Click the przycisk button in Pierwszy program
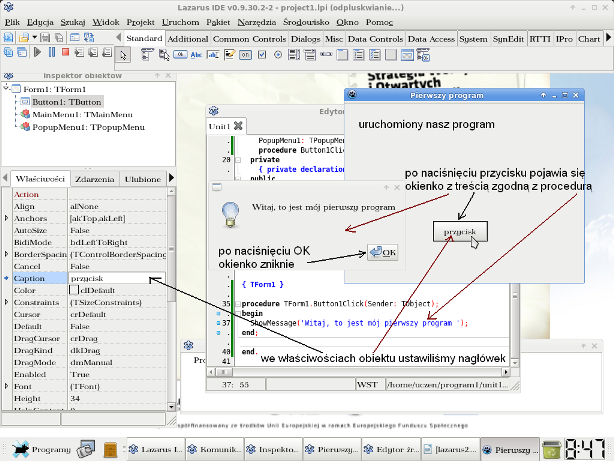The height and width of the screenshot is (461, 614). click(x=460, y=231)
